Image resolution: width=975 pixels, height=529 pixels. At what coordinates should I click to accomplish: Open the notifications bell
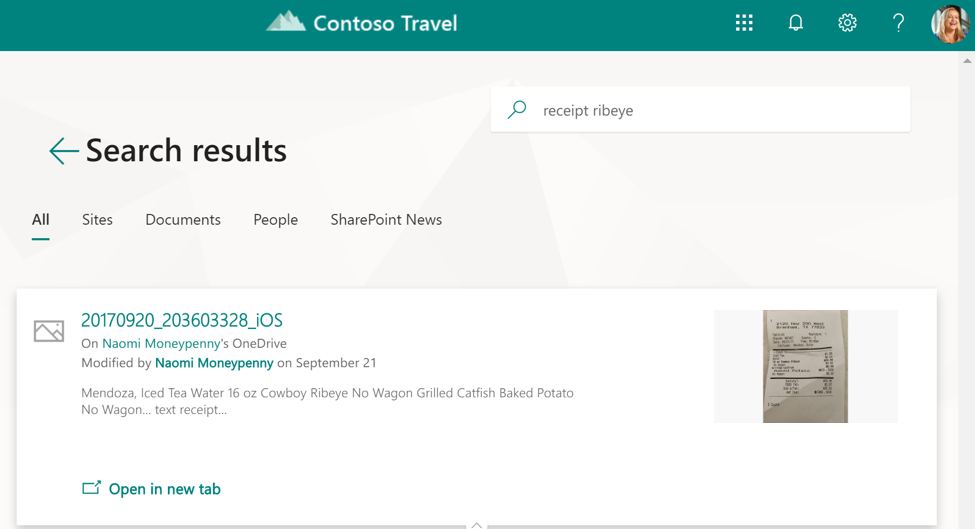[795, 23]
